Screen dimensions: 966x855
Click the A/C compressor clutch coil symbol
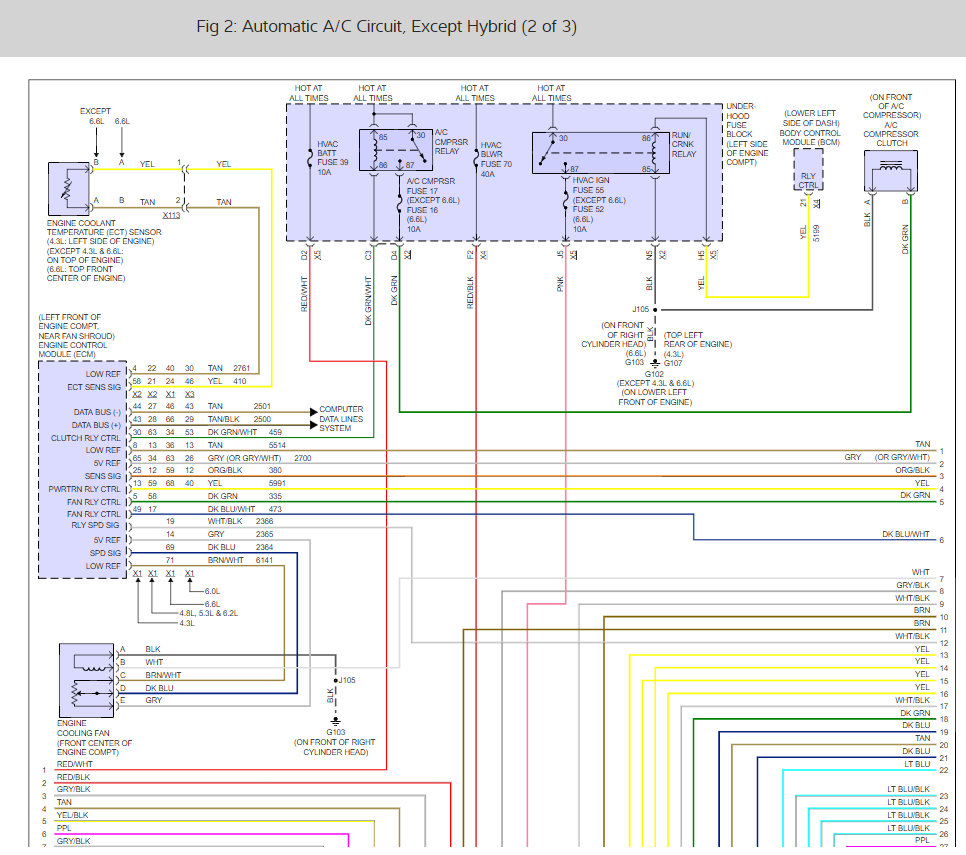pos(890,171)
